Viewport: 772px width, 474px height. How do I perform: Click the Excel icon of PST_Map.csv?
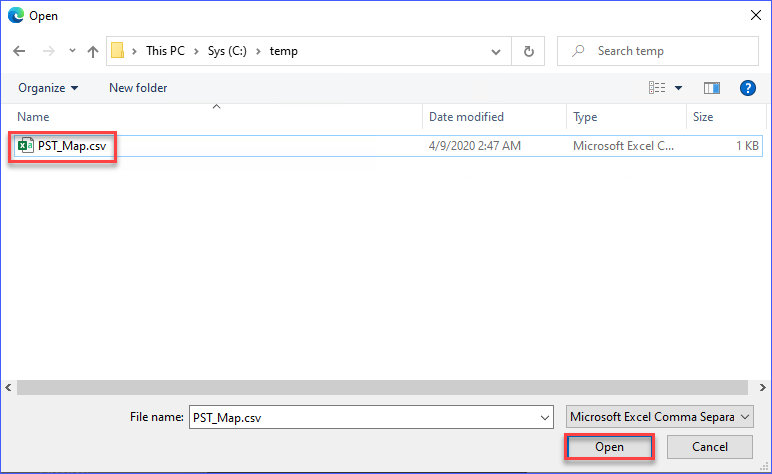(26, 146)
